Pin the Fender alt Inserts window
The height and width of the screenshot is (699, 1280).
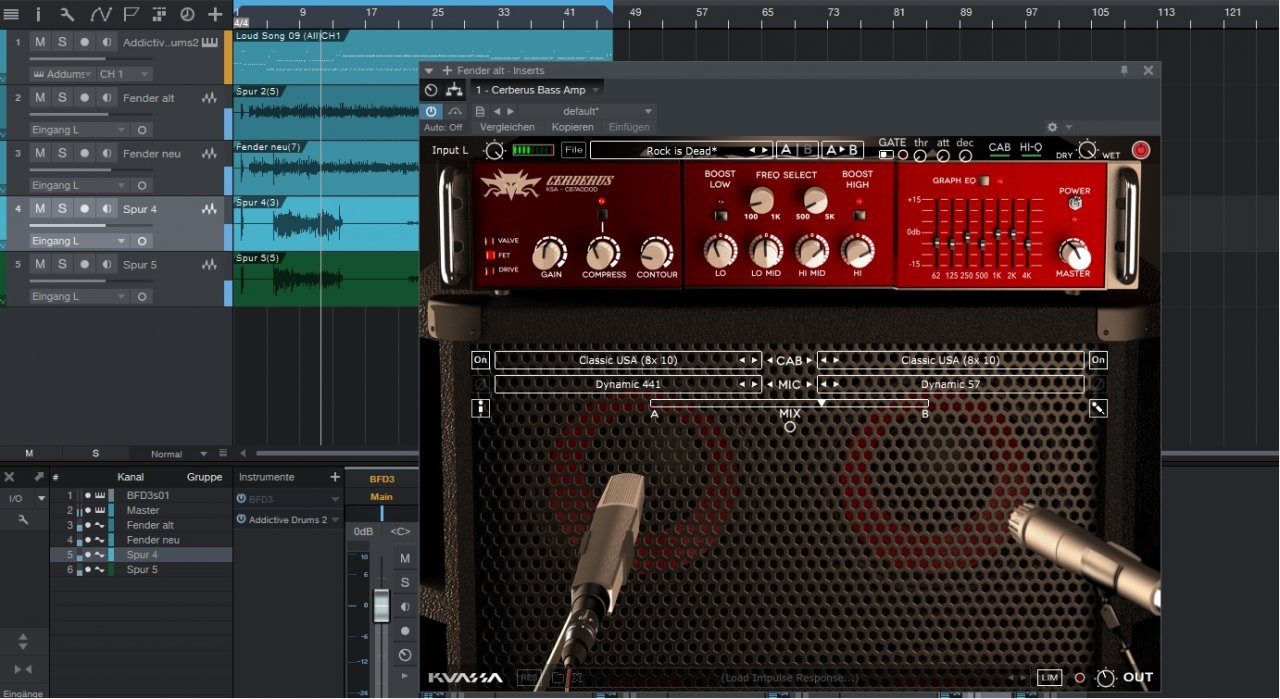pos(1124,71)
